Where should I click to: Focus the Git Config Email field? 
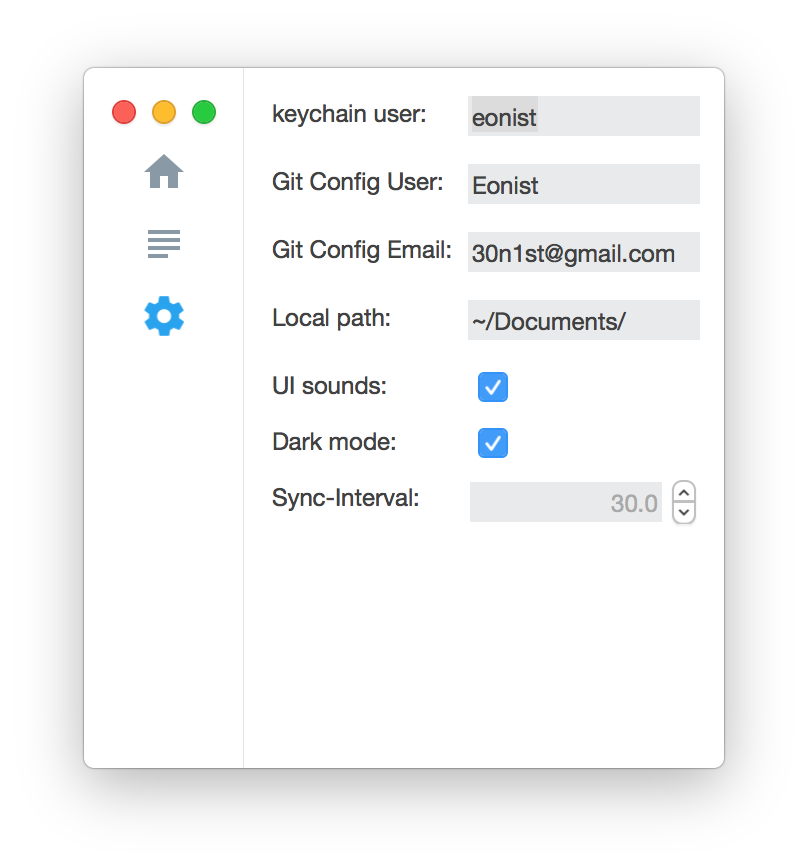pos(583,252)
